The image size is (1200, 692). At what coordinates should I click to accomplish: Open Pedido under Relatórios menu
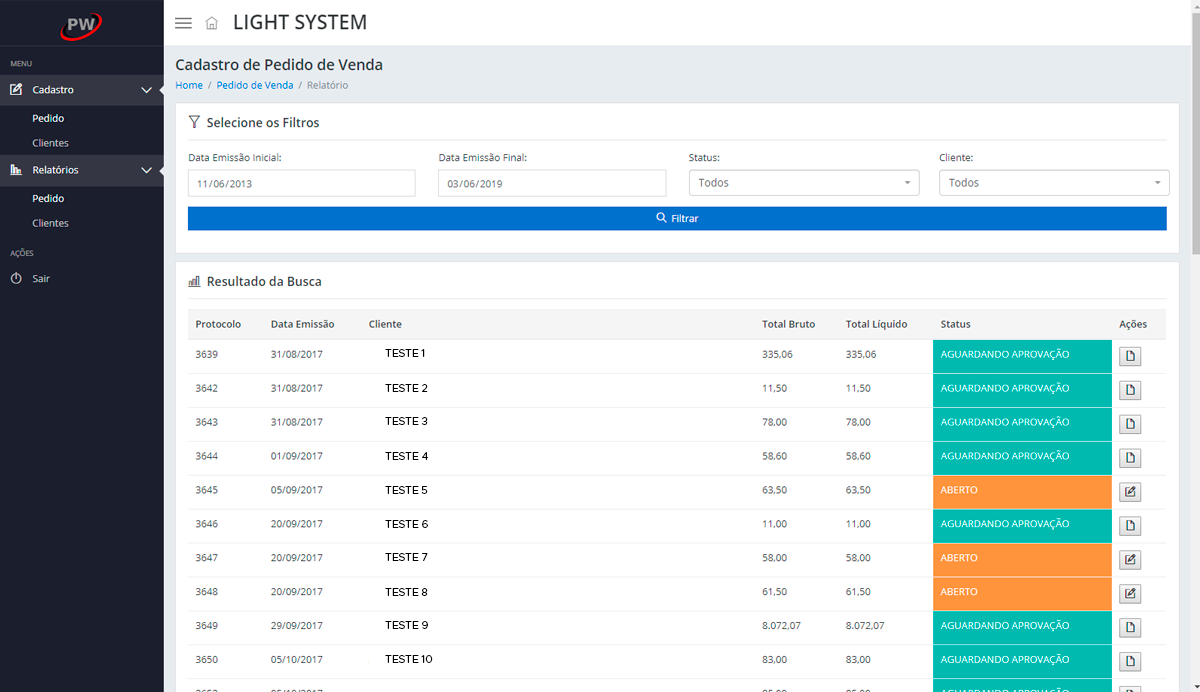(x=48, y=198)
